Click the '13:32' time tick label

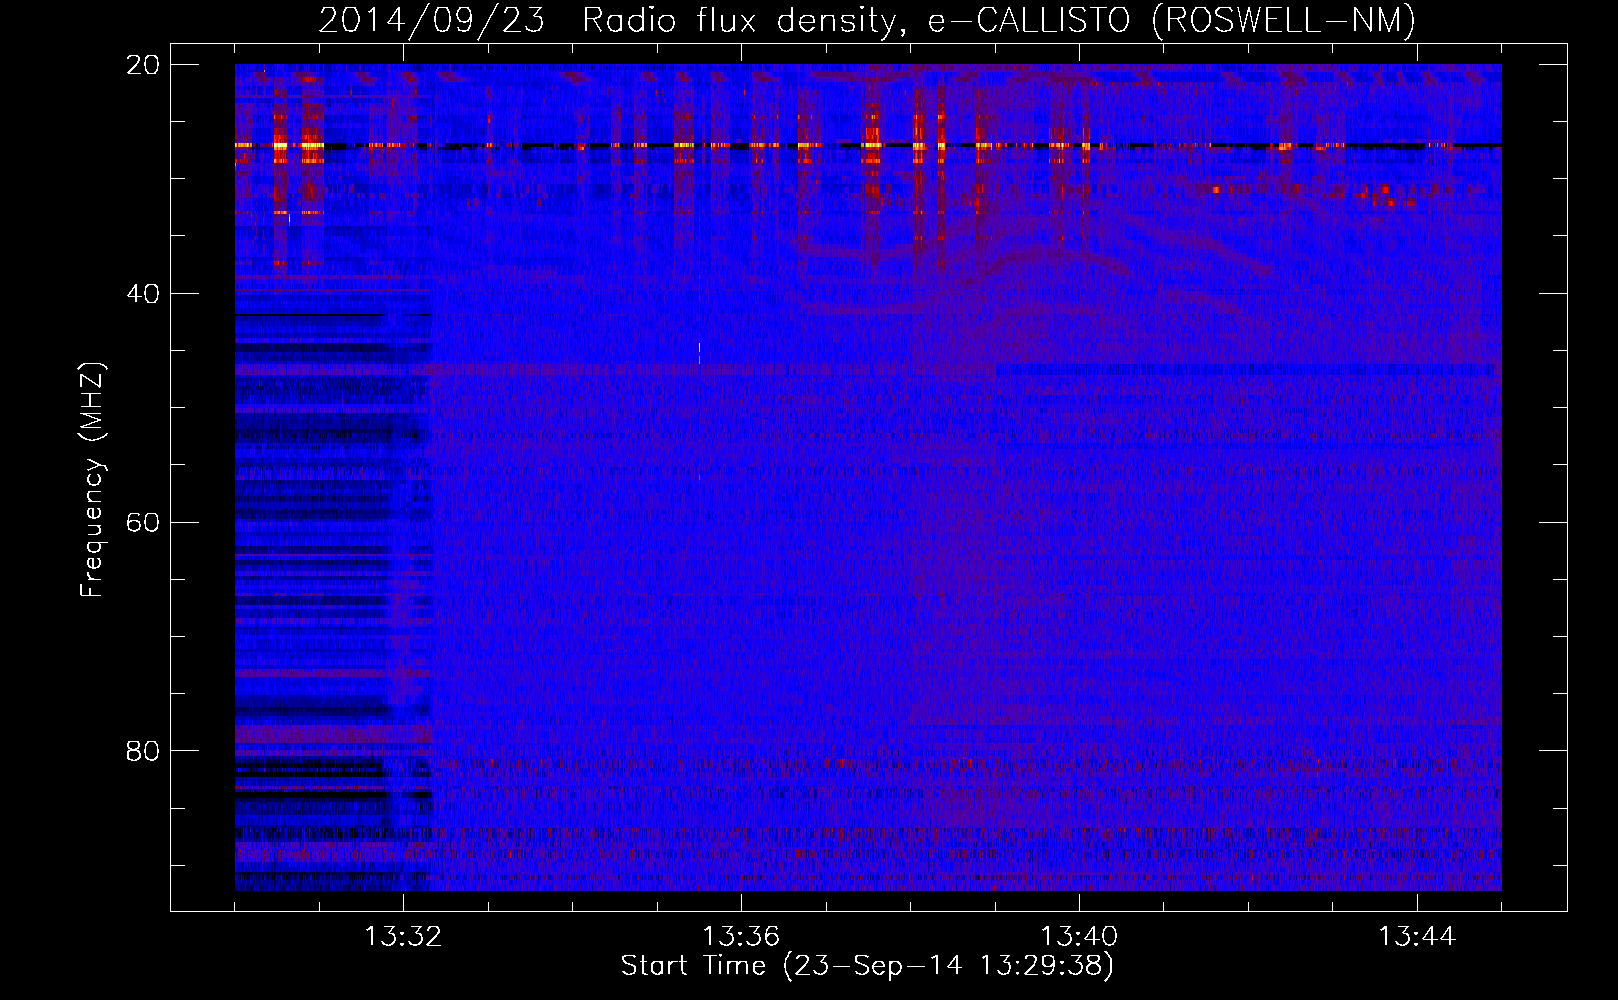403,937
